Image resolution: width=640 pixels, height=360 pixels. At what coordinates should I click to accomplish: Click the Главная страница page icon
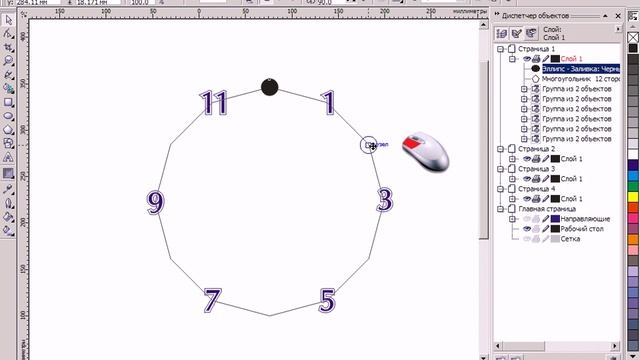(512, 209)
